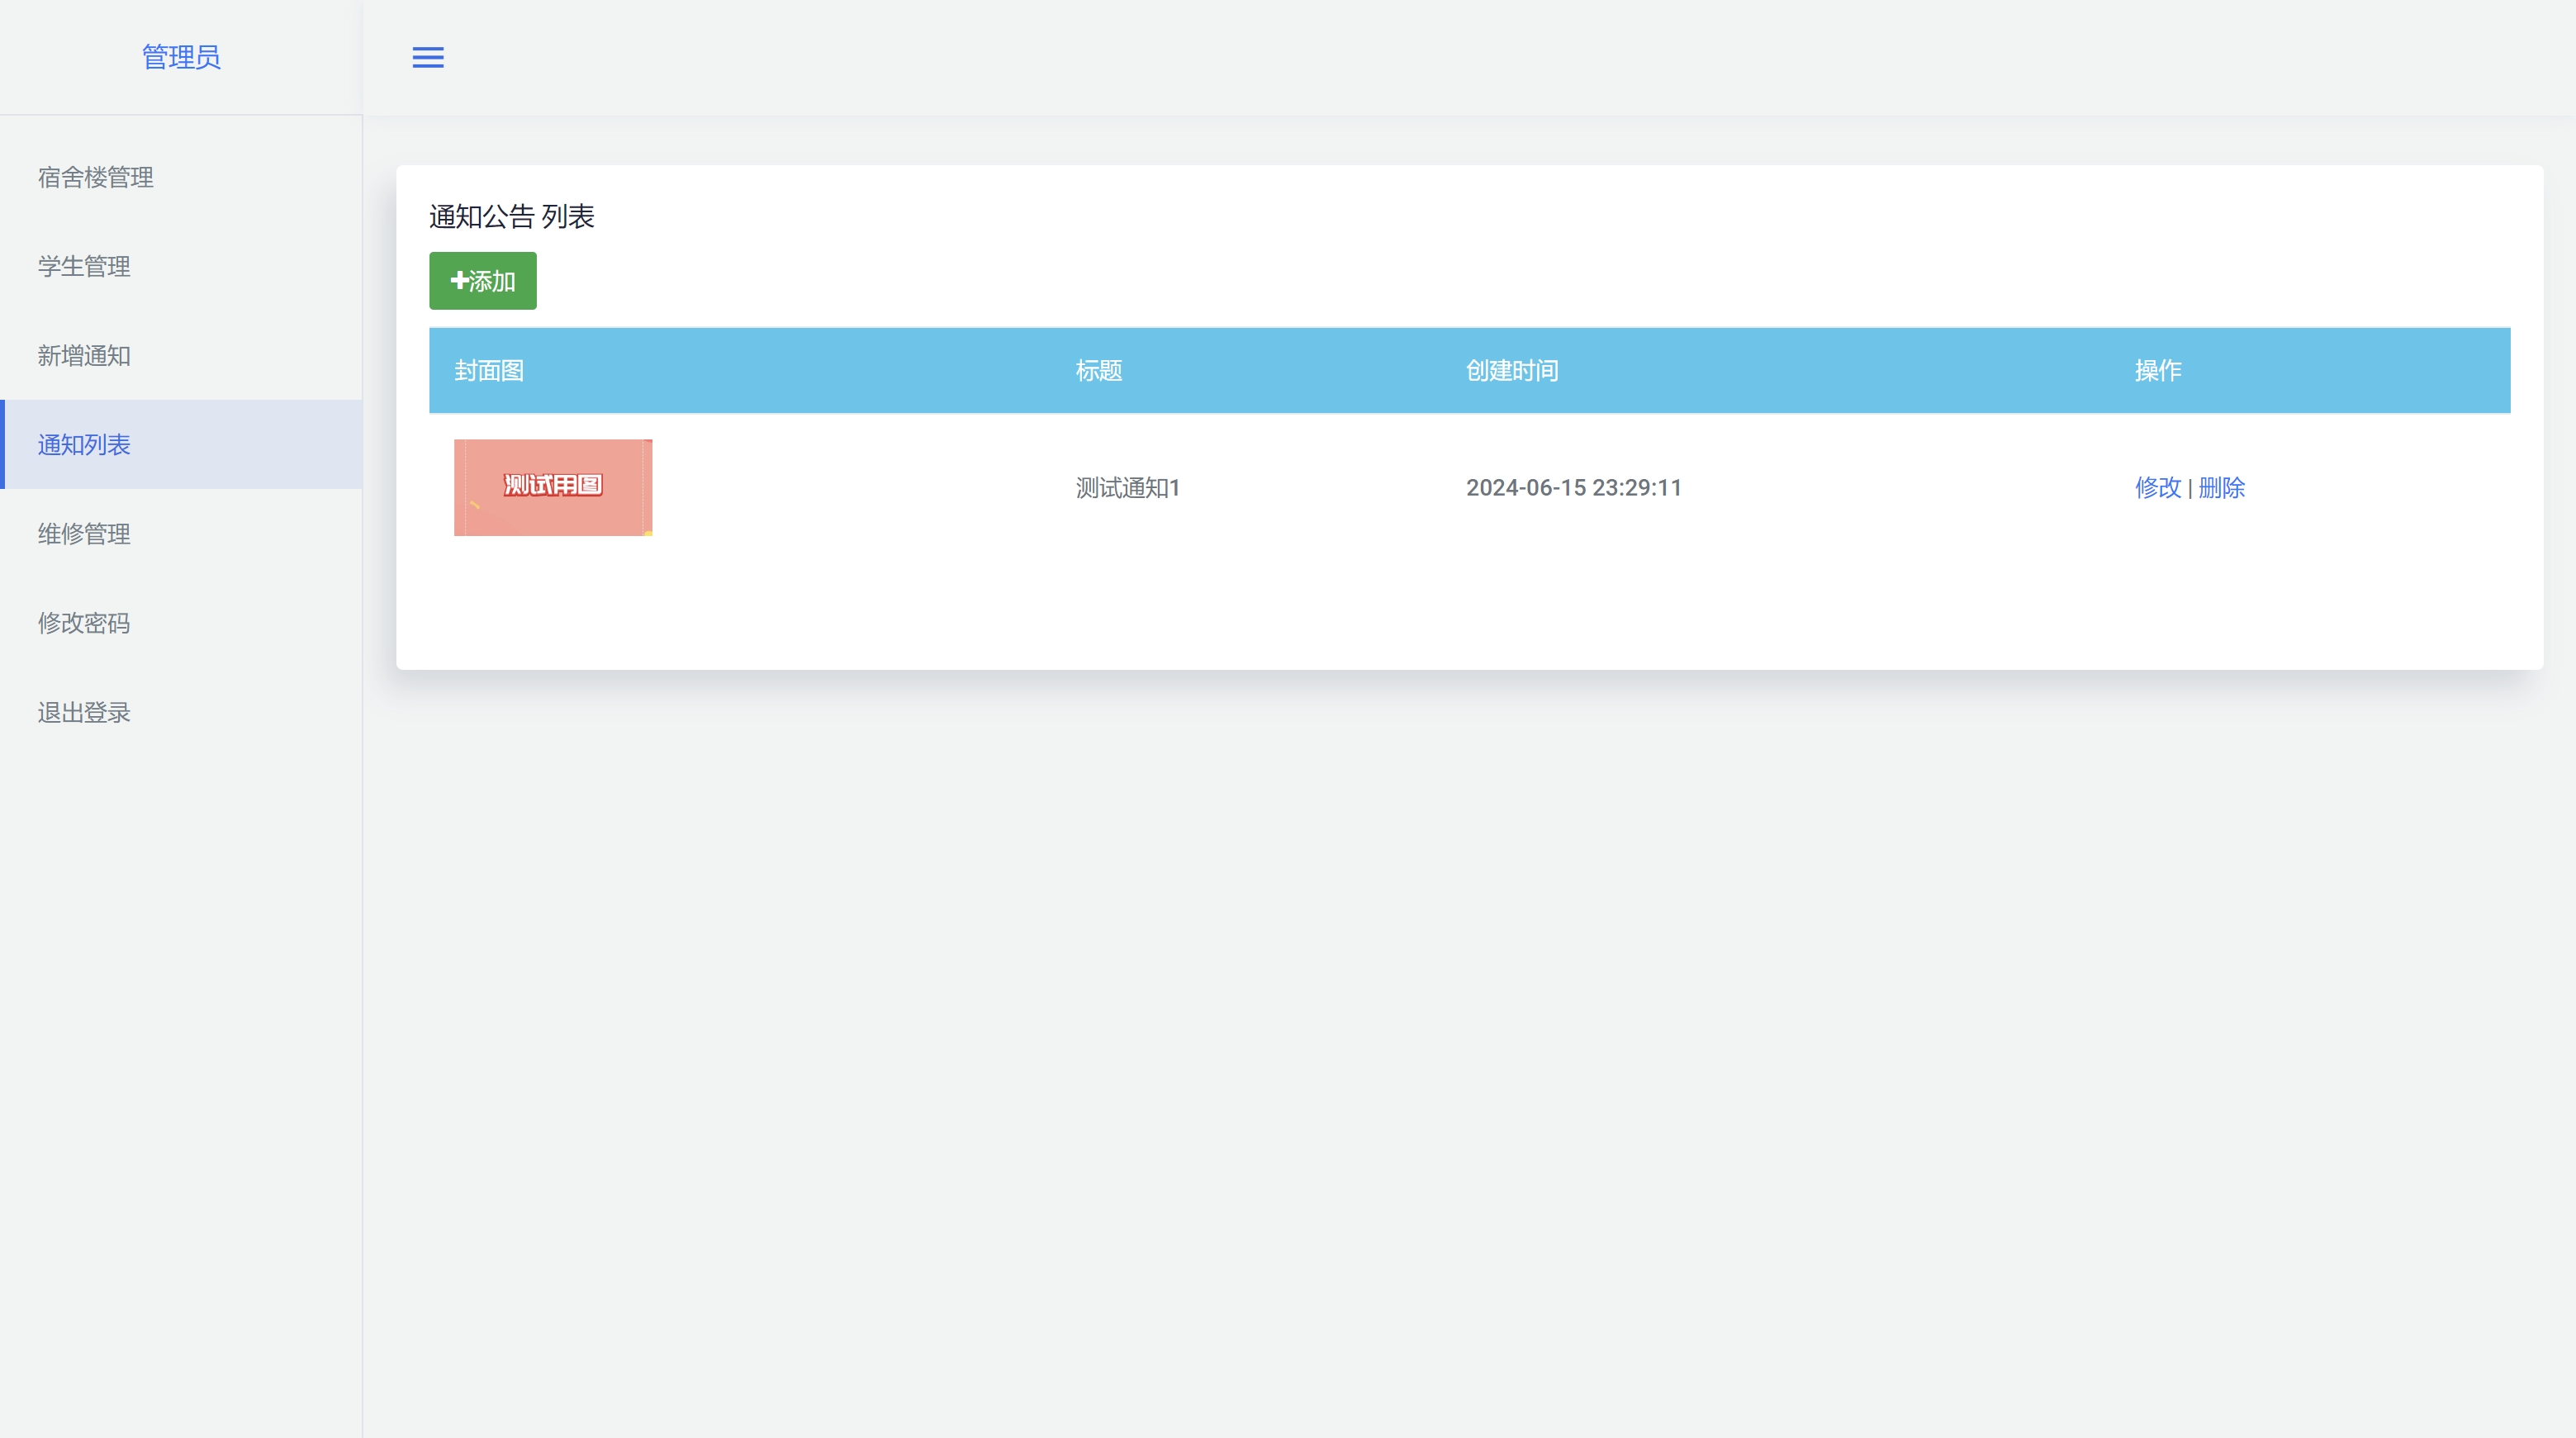This screenshot has height=1438, width=2576.
Task: Click 退出登录 to log out
Action: pyautogui.click(x=84, y=712)
